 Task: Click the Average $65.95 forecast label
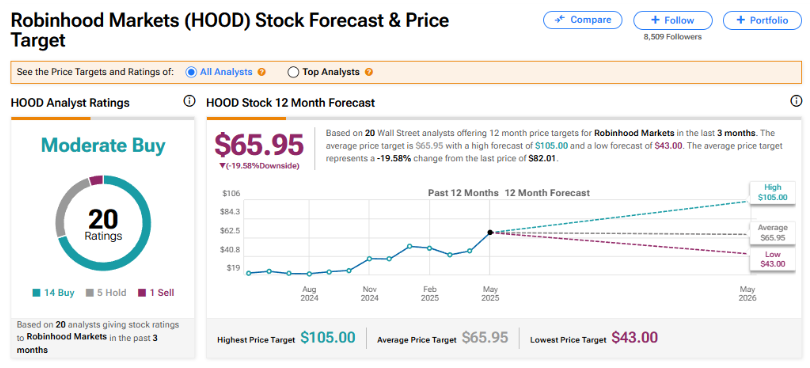pyautogui.click(x=772, y=233)
